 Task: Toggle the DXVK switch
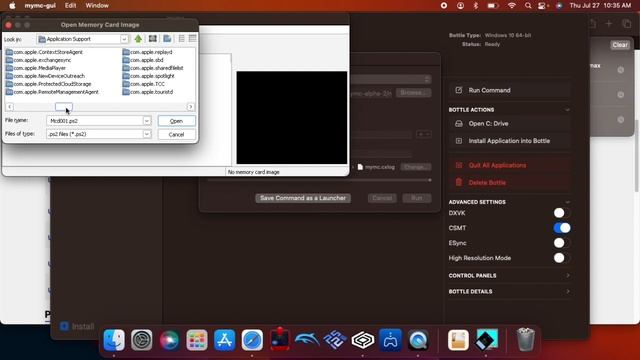pyautogui.click(x=562, y=213)
